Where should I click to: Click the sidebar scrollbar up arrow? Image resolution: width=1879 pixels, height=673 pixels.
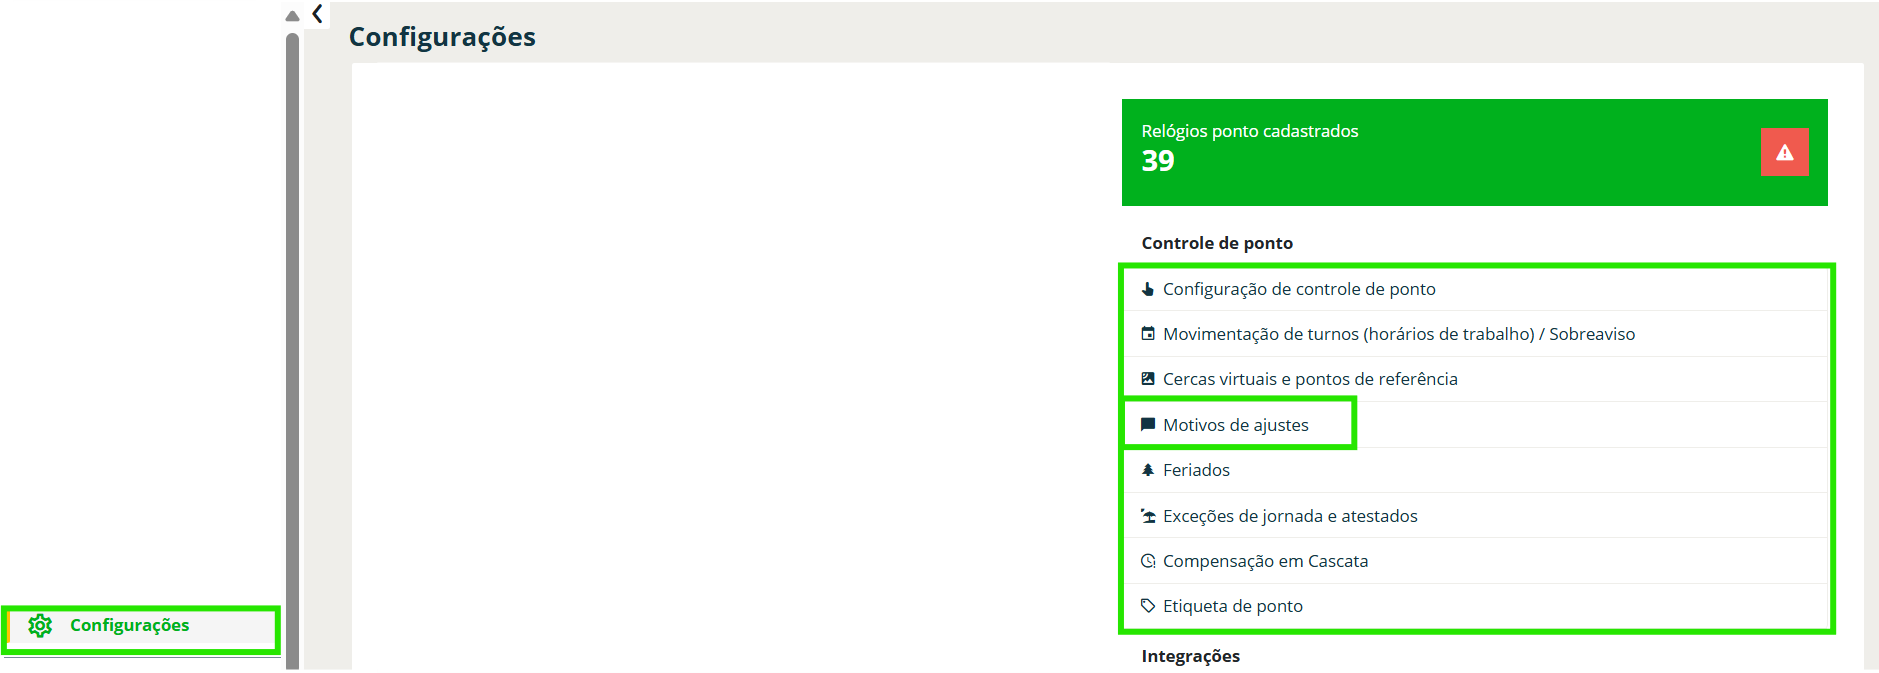(x=292, y=16)
